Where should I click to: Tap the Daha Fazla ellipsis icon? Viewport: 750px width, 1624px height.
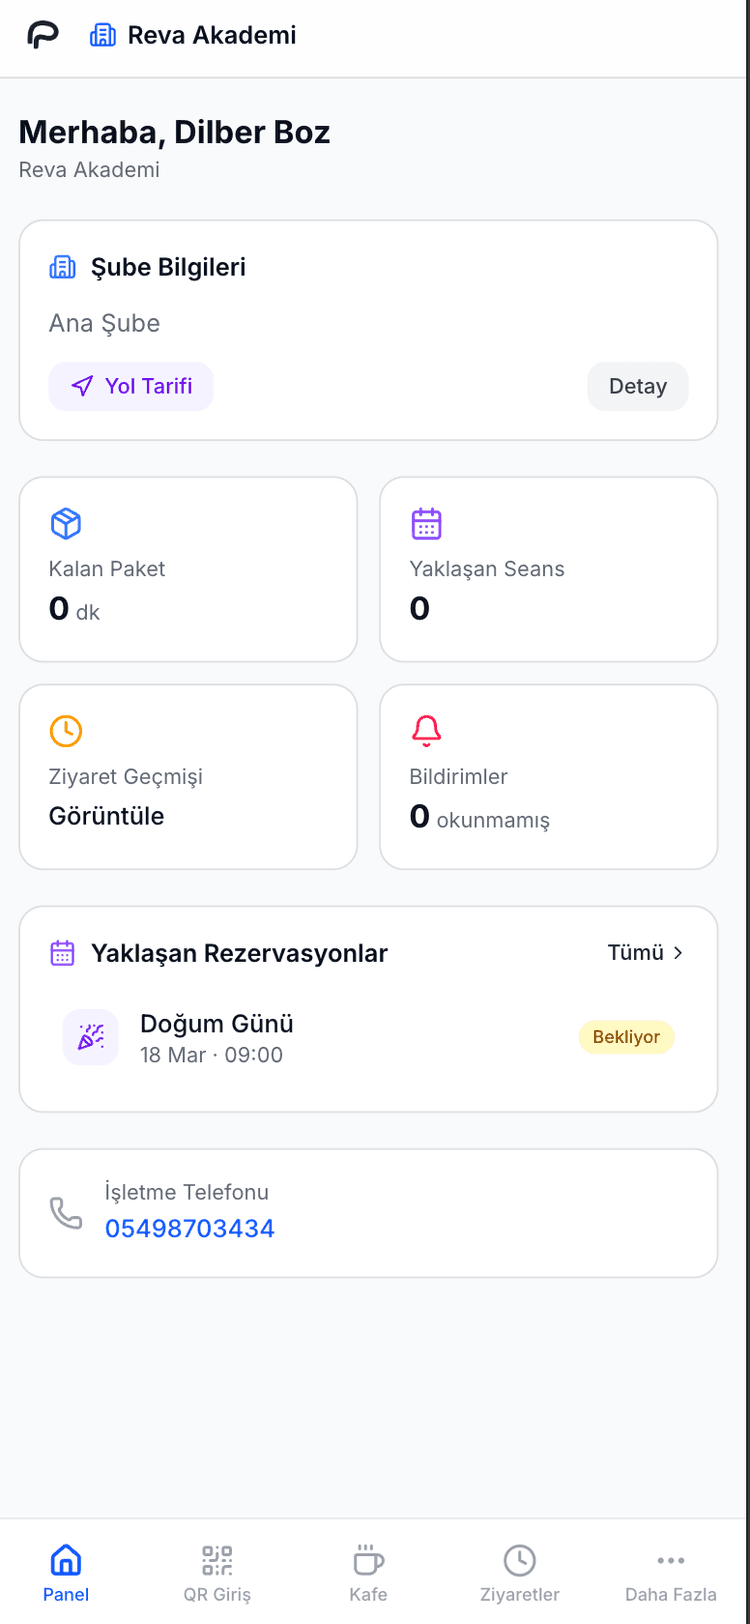(670, 1559)
